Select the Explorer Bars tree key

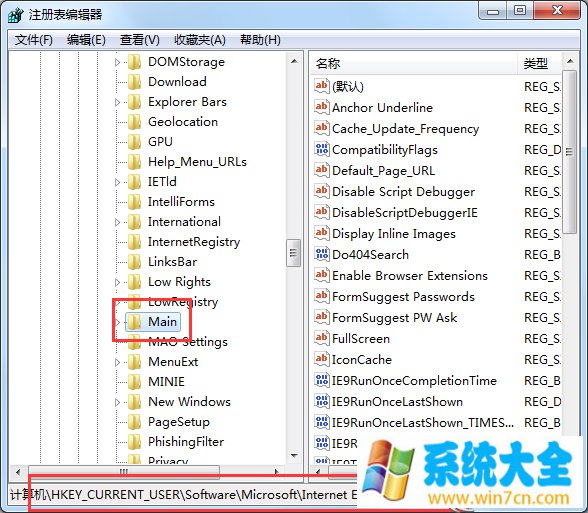click(x=187, y=102)
